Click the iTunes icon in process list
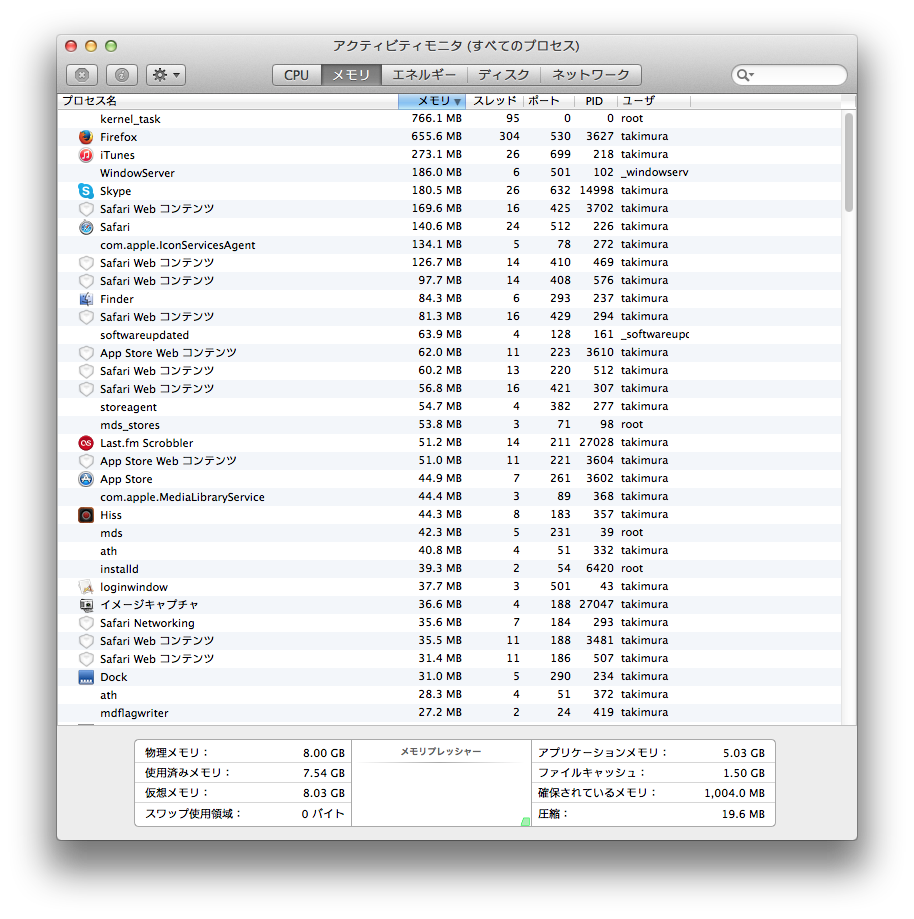 pyautogui.click(x=86, y=155)
